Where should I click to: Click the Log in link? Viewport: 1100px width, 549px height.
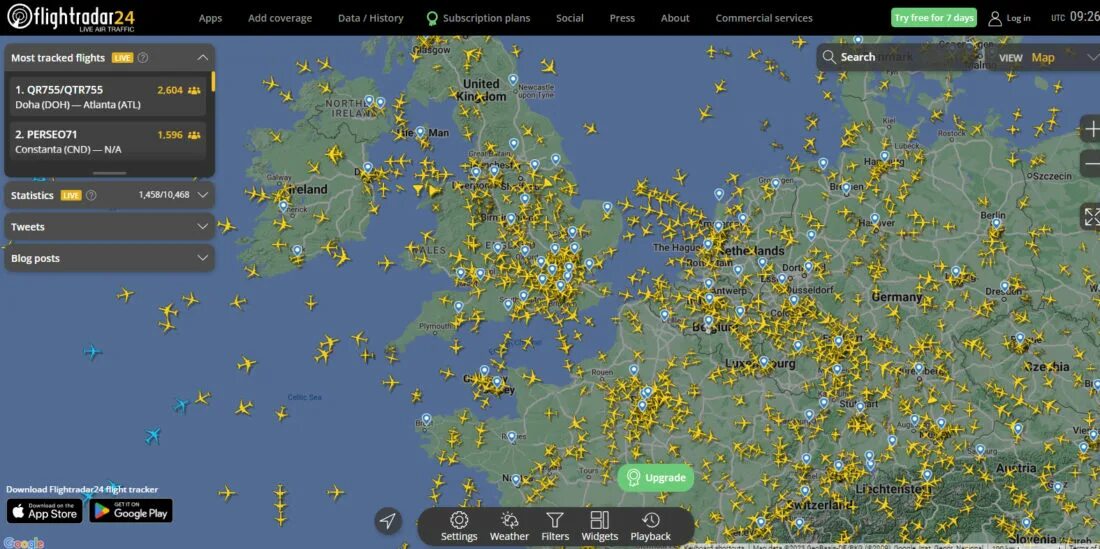tap(1018, 18)
